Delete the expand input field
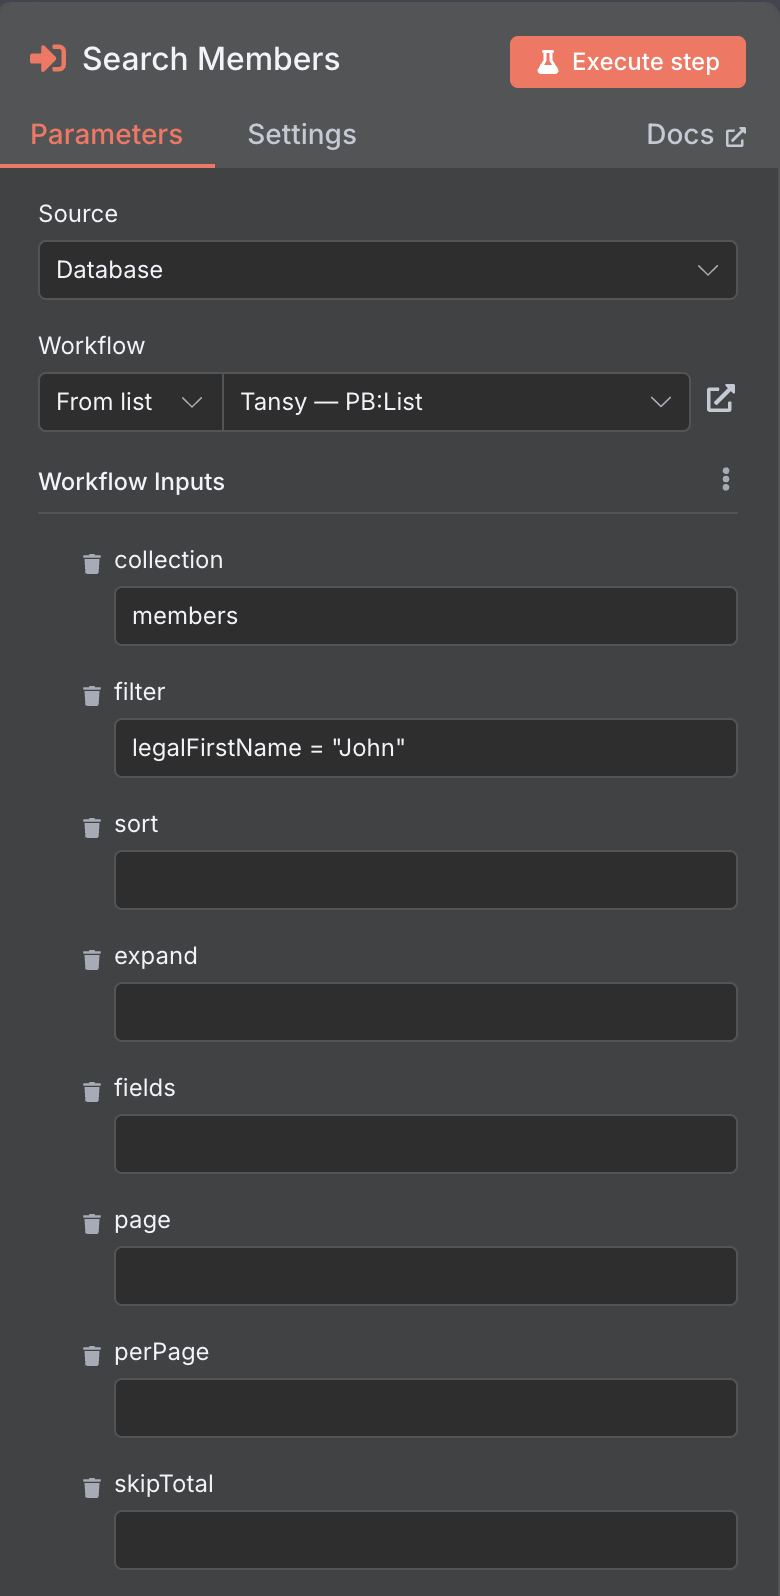Image resolution: width=780 pixels, height=1596 pixels. tap(92, 960)
